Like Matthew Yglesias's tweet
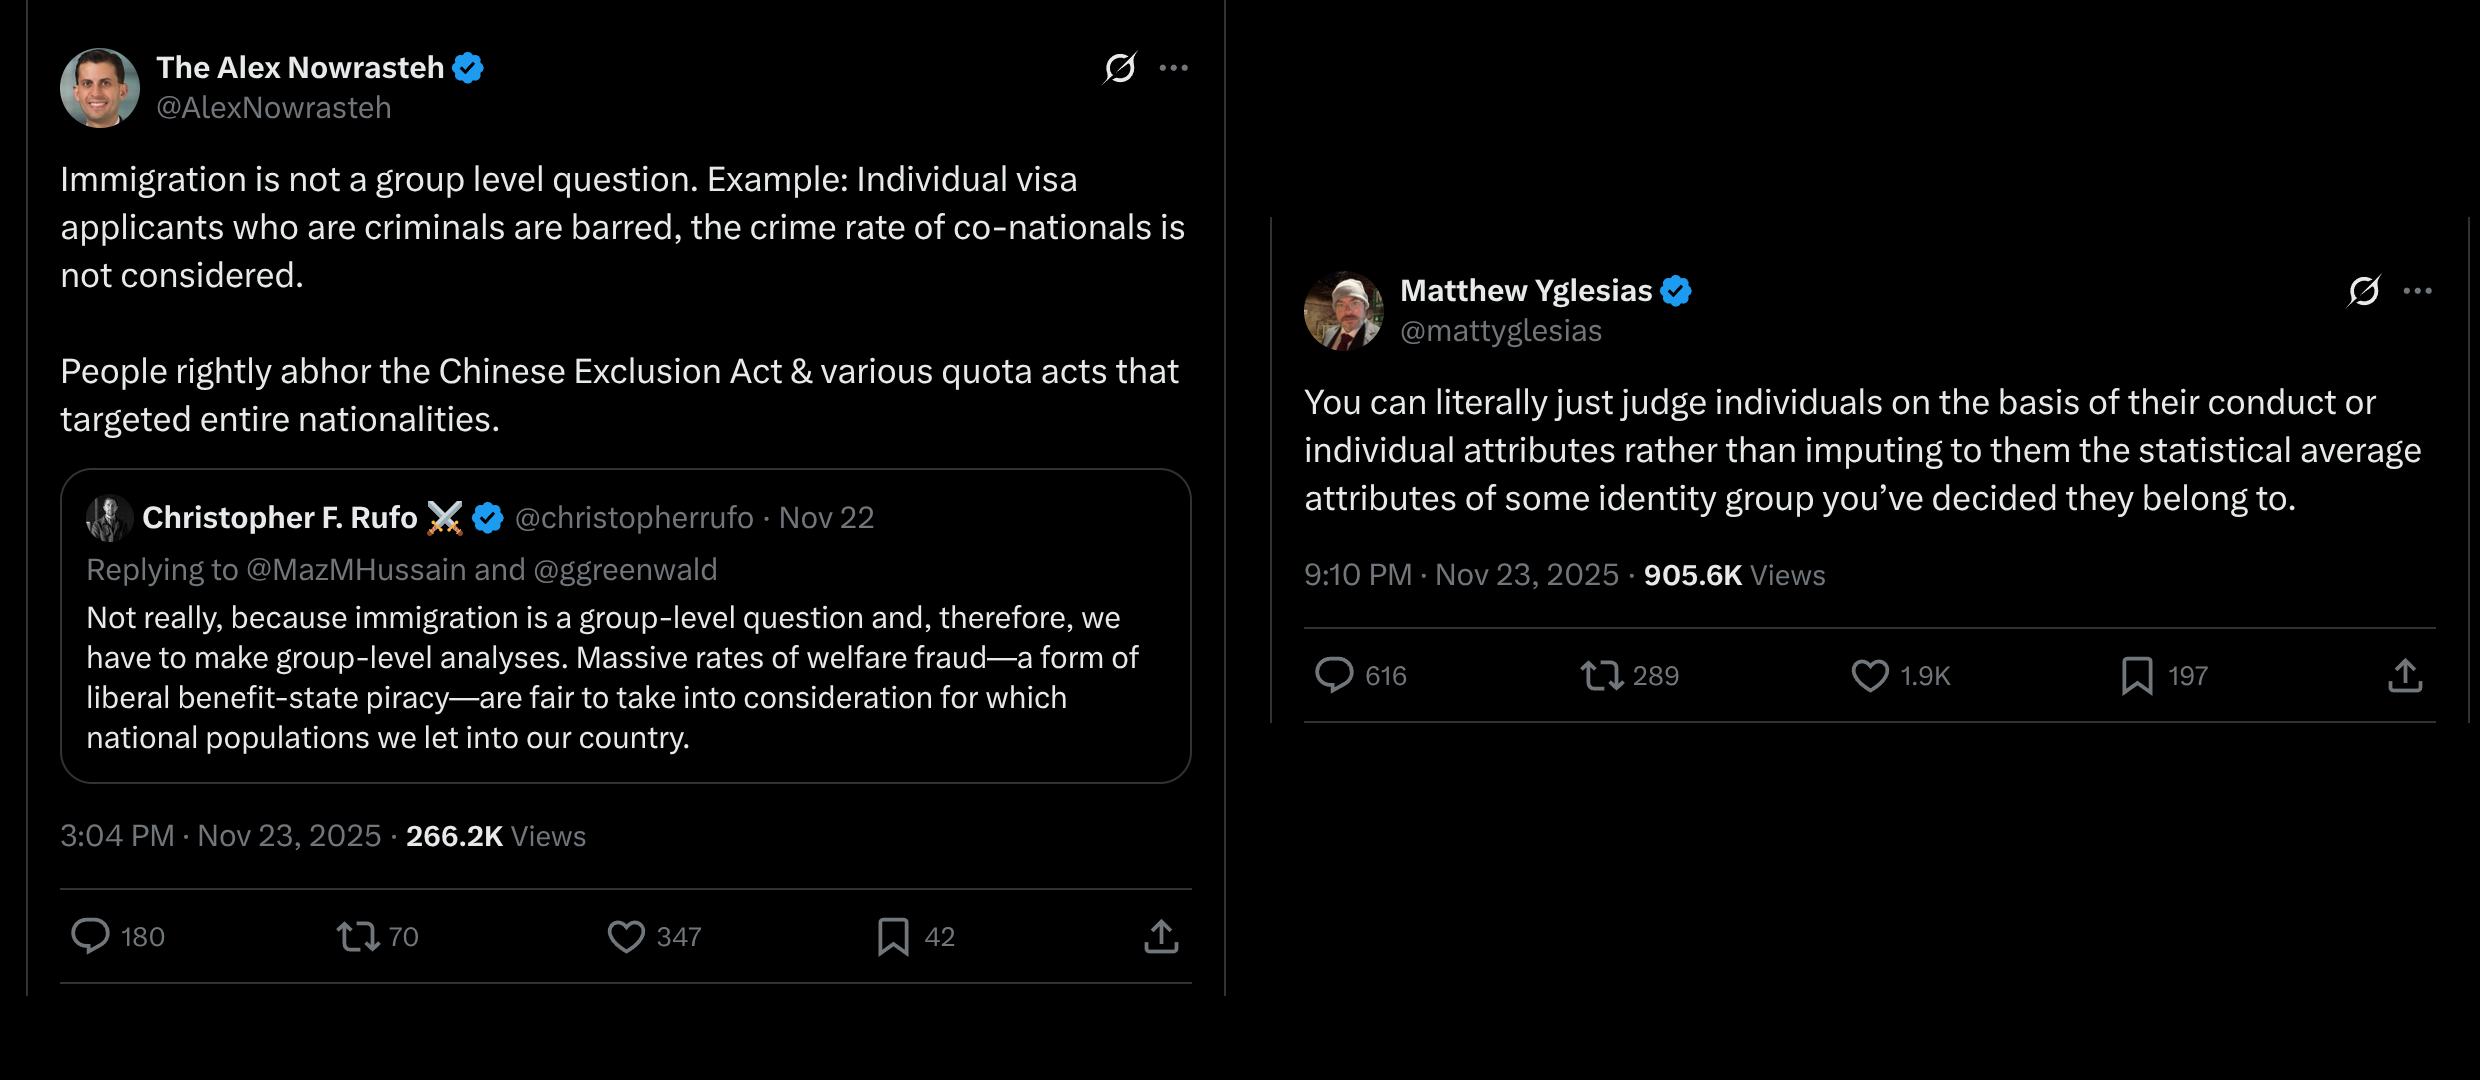The image size is (2480, 1080). point(1870,675)
